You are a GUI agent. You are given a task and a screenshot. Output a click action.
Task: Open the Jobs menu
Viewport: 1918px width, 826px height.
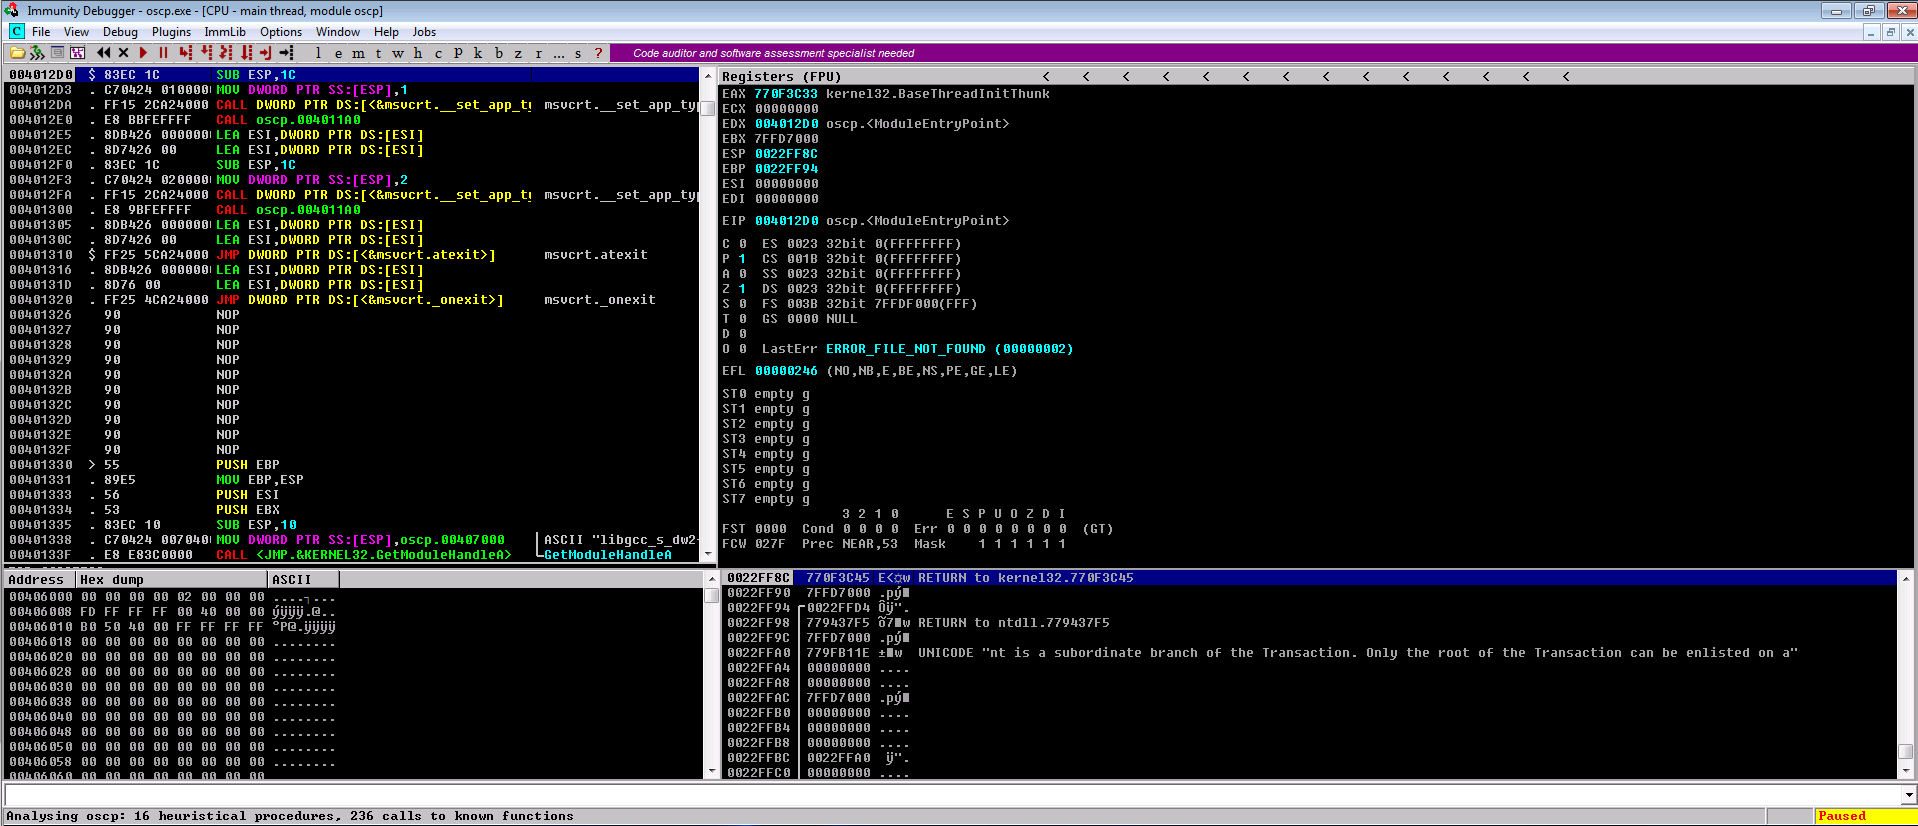(424, 32)
